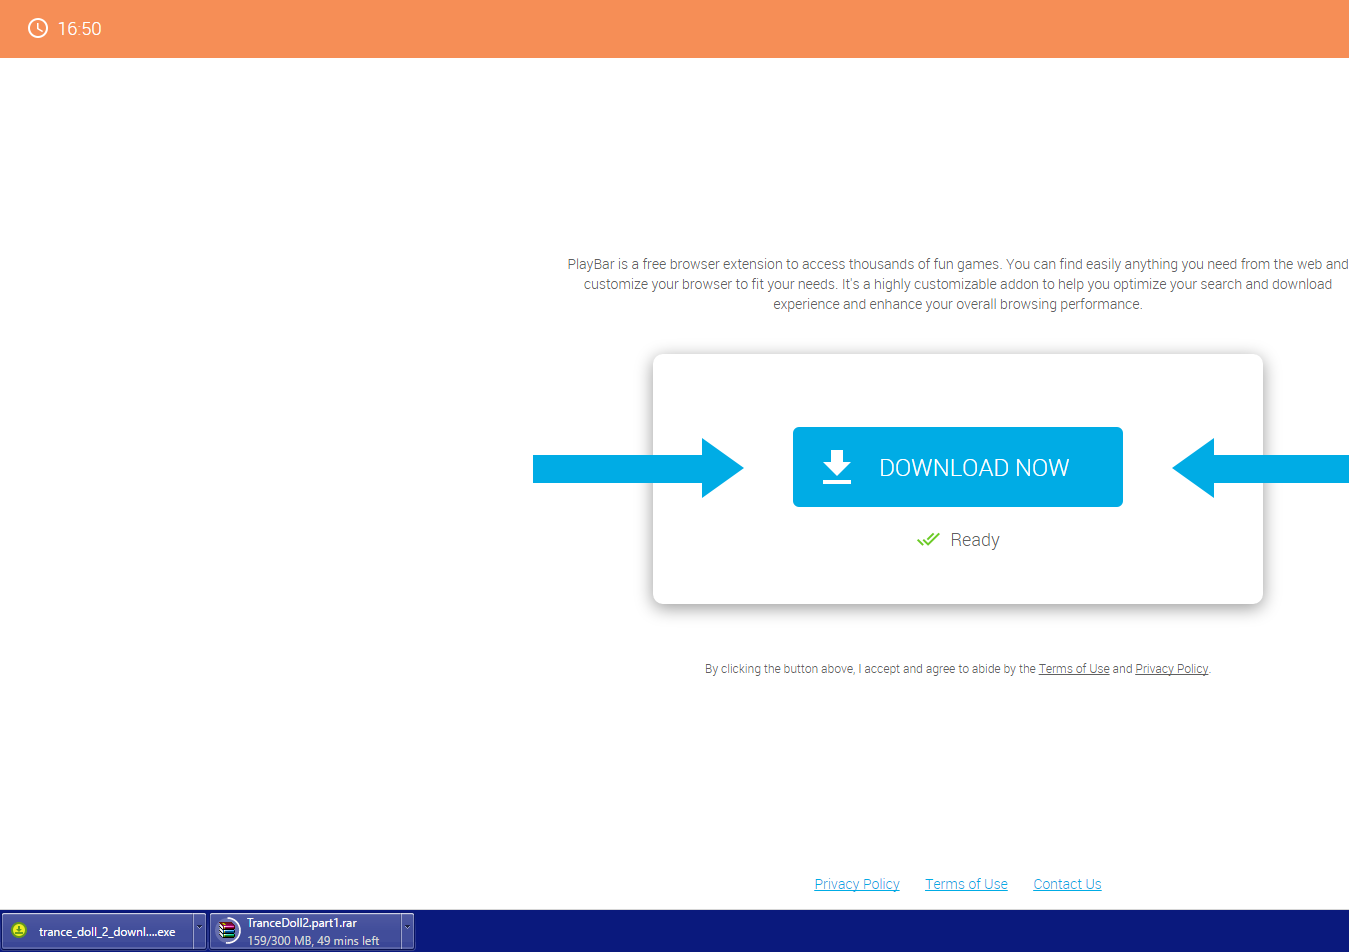Click the download arrow icon on button
Viewport: 1349px width, 952px height.
point(836,467)
